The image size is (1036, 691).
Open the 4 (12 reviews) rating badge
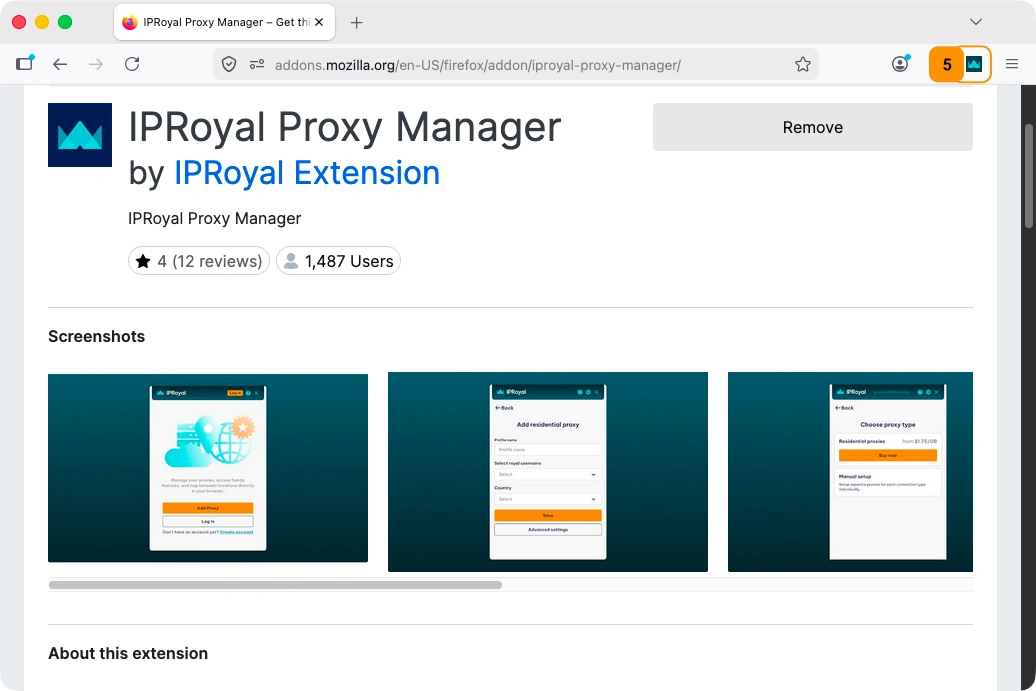click(199, 261)
